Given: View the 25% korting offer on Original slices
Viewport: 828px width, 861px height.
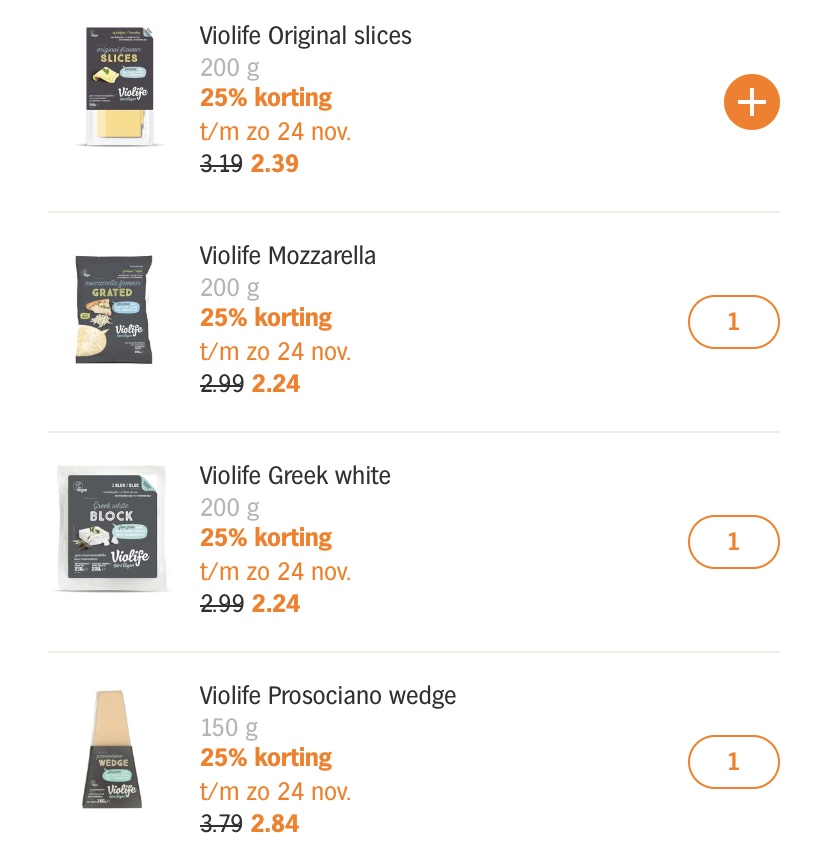Looking at the screenshot, I should click(266, 98).
